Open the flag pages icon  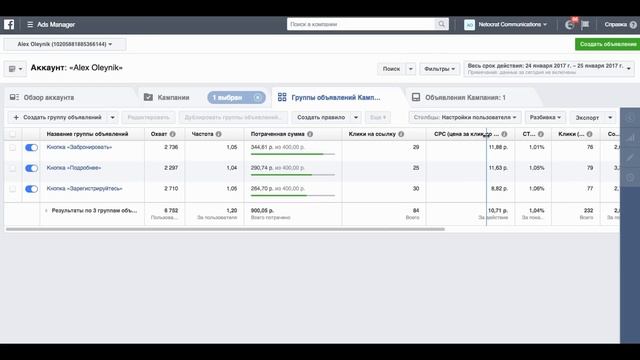pos(585,24)
